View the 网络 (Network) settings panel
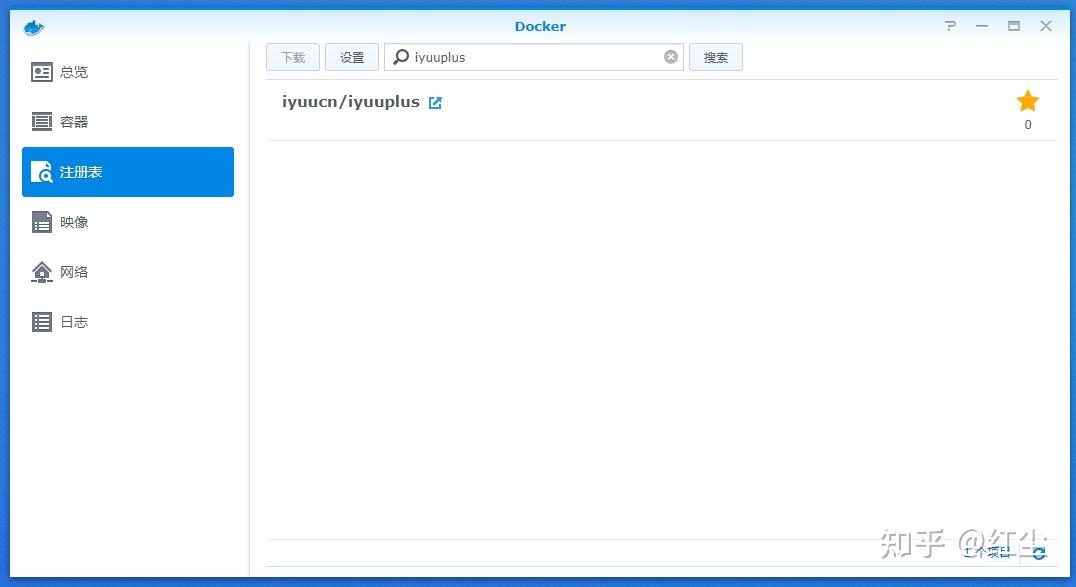 pos(73,271)
